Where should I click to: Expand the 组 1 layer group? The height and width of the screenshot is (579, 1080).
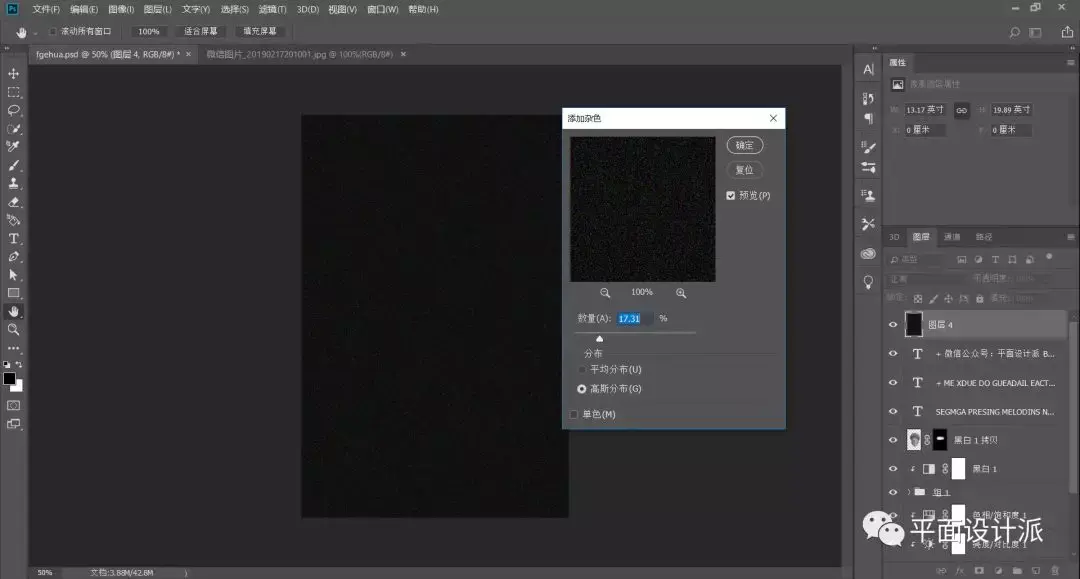[x=909, y=492]
